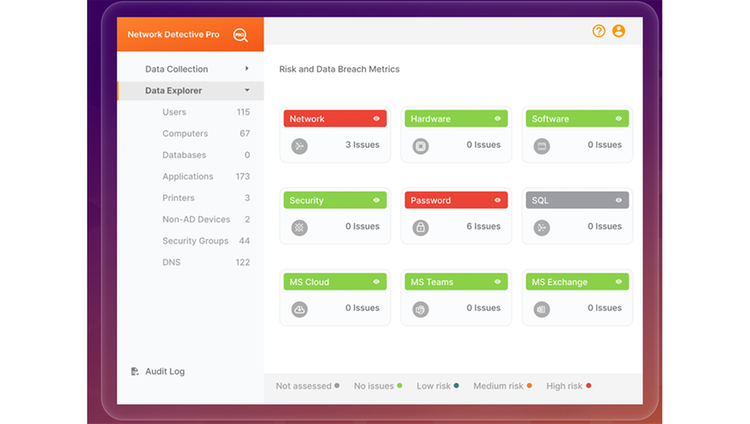The image size is (750, 424).
Task: Click the DNS count 122
Action: point(243,262)
